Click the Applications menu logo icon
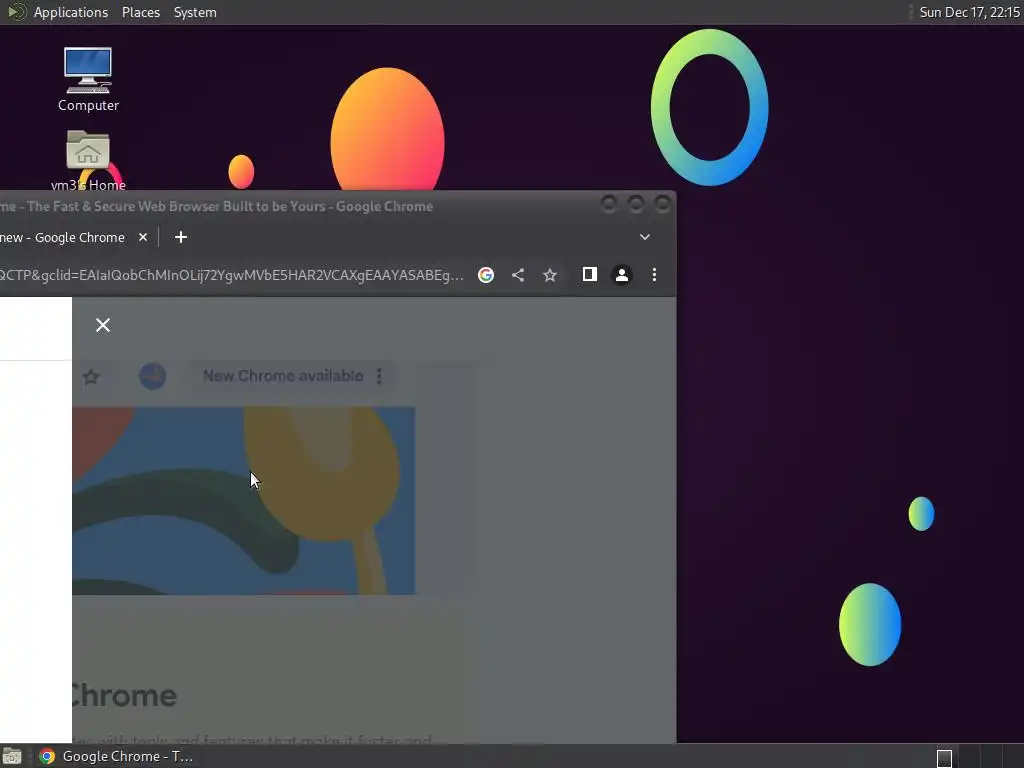The image size is (1024, 768). tap(16, 12)
